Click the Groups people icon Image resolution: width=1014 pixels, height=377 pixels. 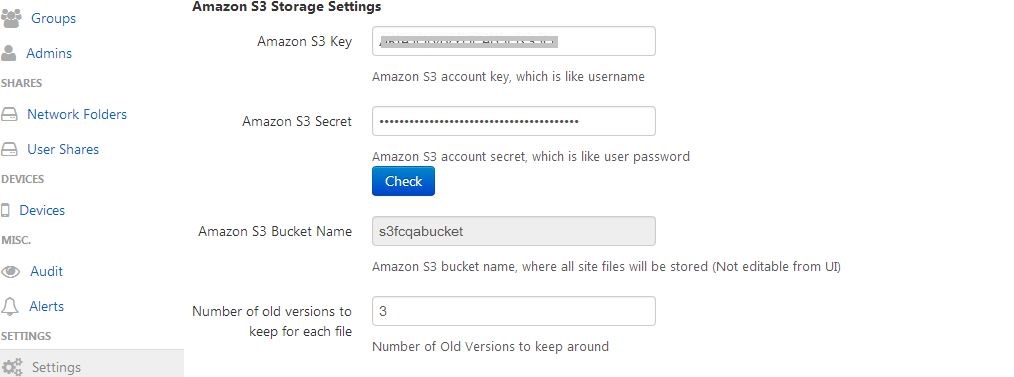11,19
